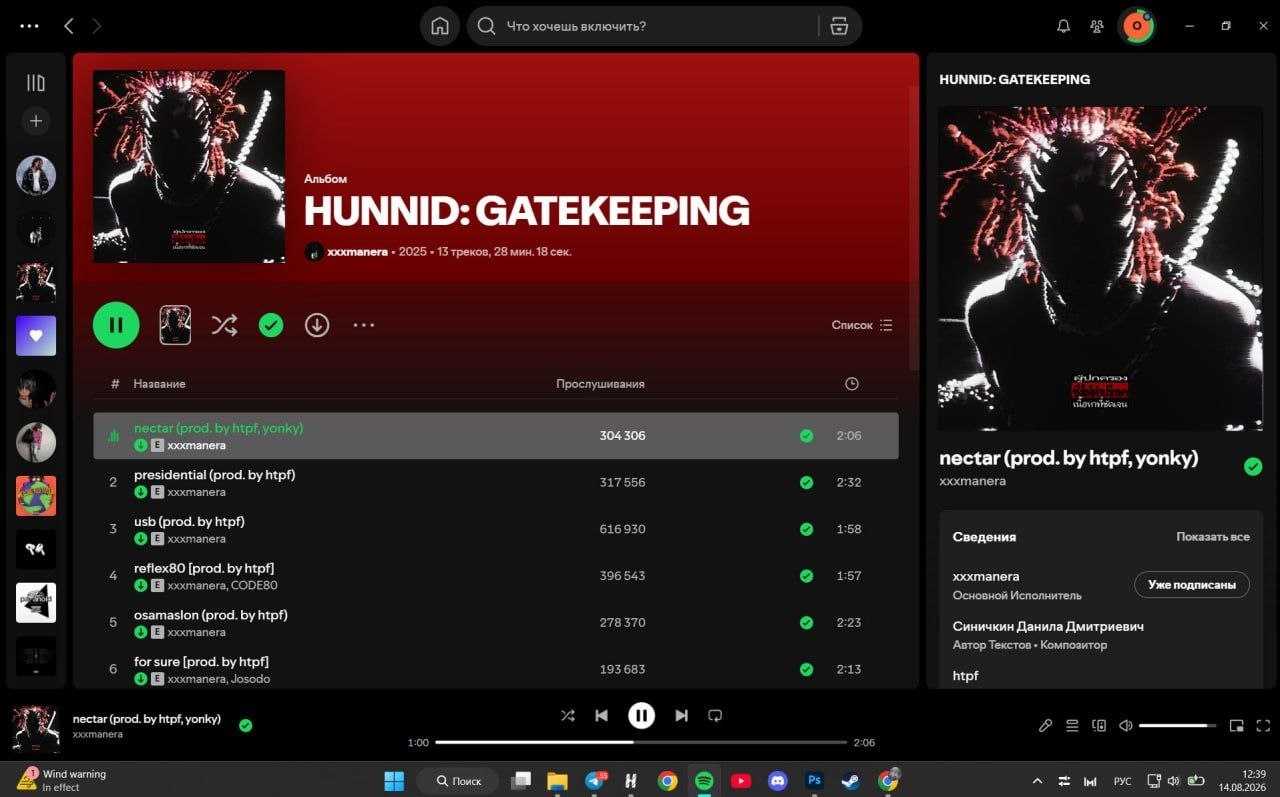Open artist Josodo on the for sure track
The image size is (1280, 797).
pos(249,679)
